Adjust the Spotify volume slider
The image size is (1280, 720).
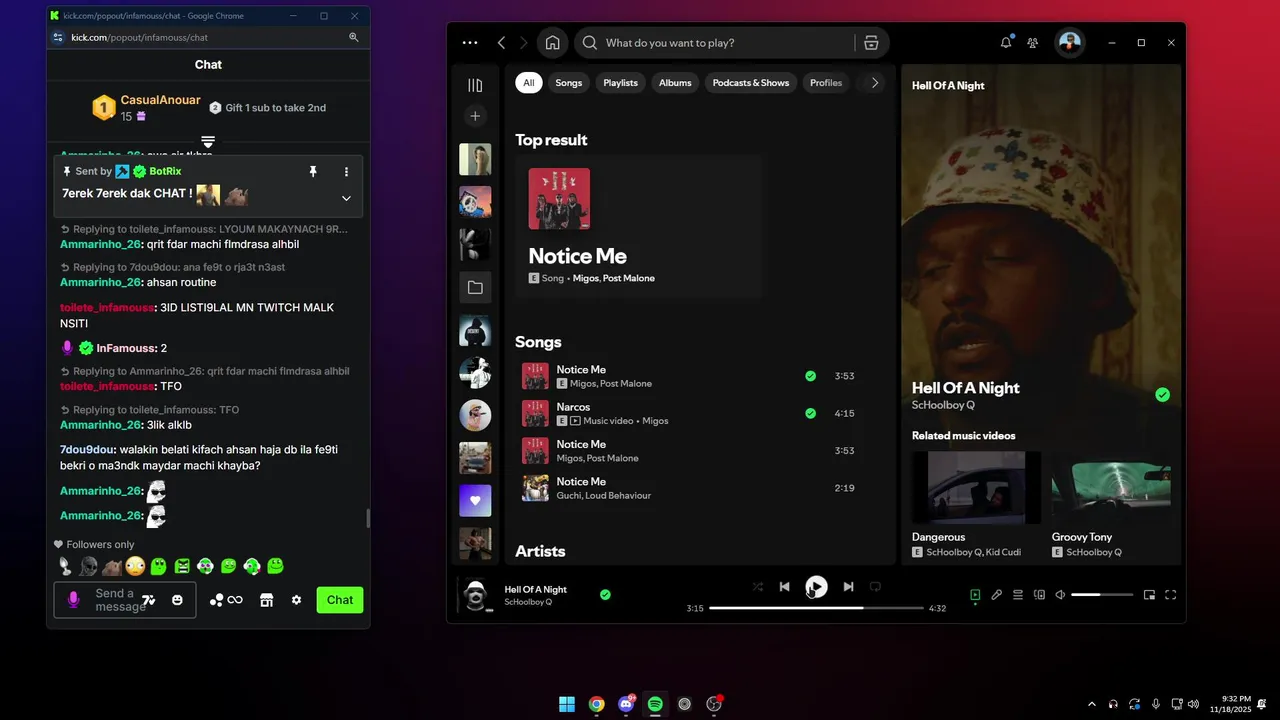coord(1102,595)
